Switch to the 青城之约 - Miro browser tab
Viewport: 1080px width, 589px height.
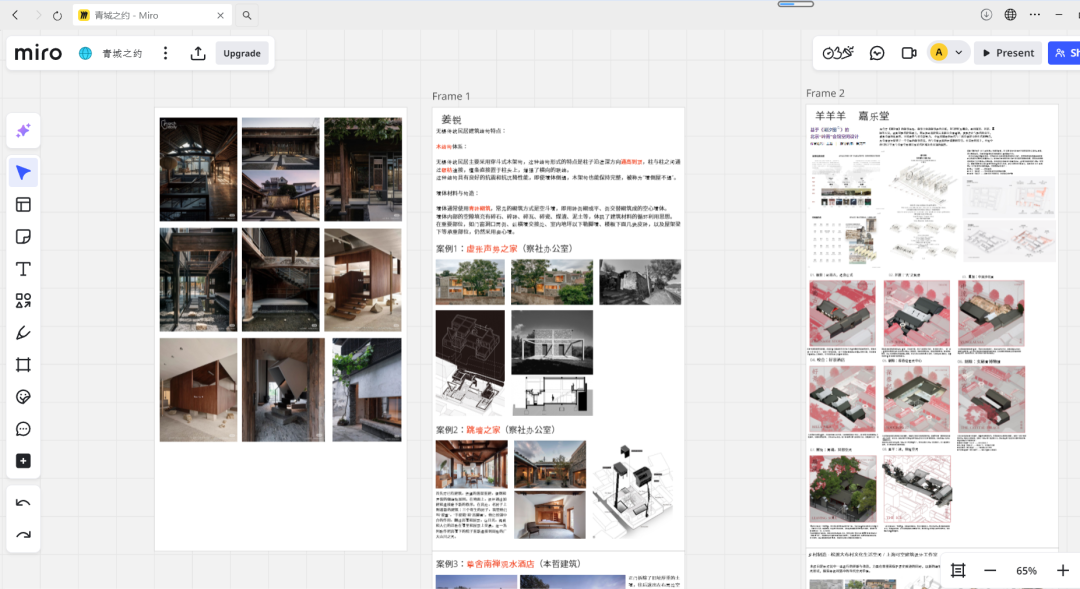[150, 15]
